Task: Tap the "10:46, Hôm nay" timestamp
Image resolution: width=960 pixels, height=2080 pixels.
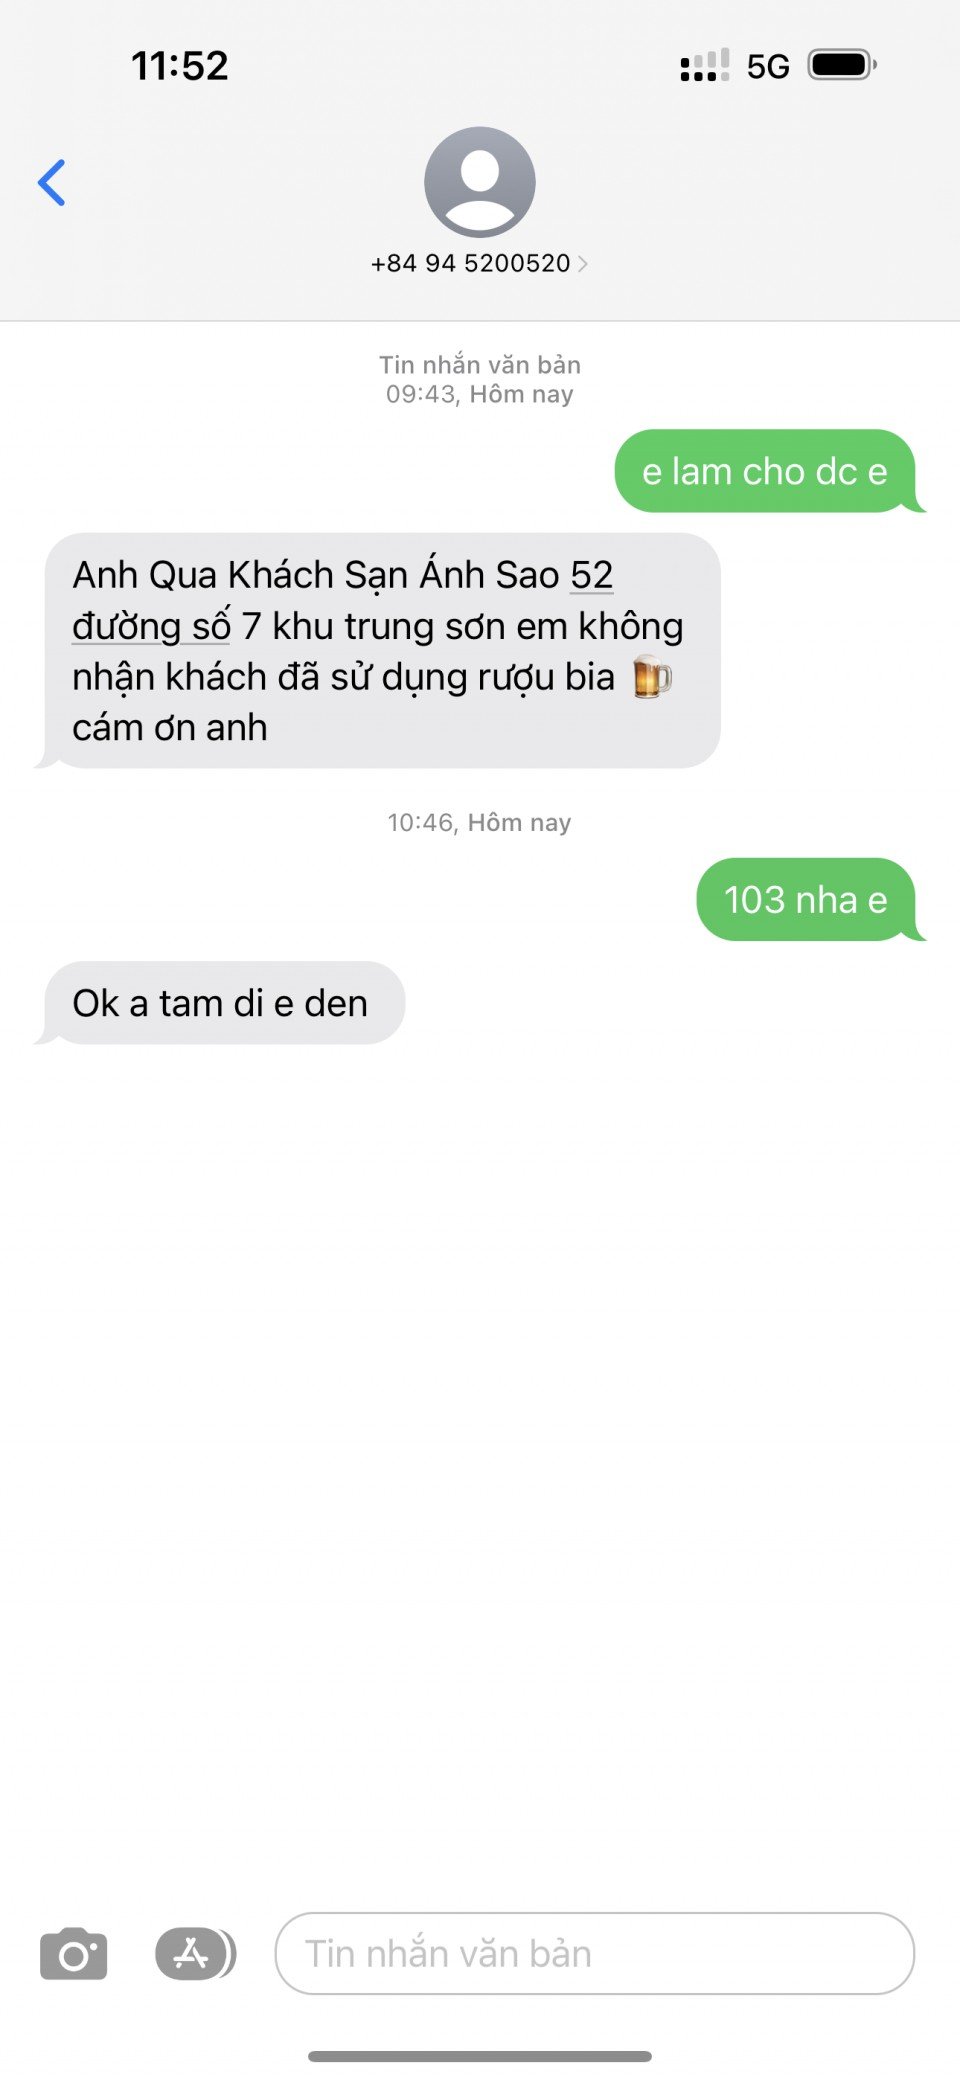Action: pos(480,823)
